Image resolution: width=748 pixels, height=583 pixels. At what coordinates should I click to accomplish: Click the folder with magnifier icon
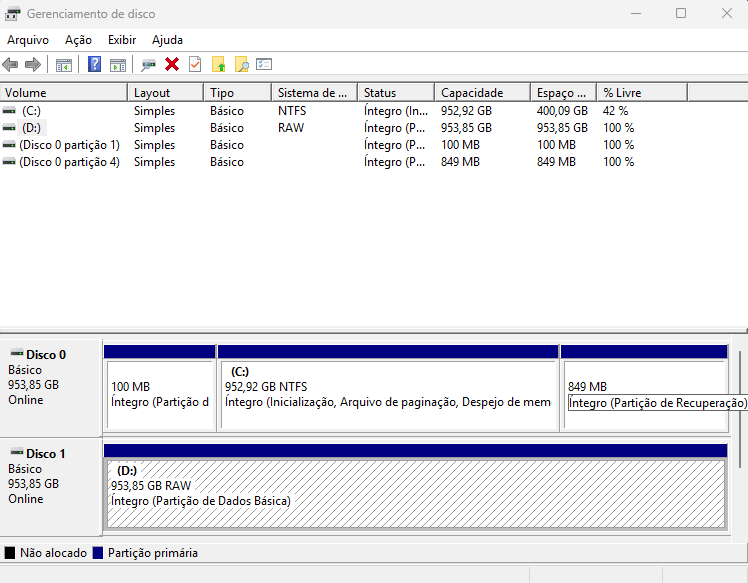(242, 64)
